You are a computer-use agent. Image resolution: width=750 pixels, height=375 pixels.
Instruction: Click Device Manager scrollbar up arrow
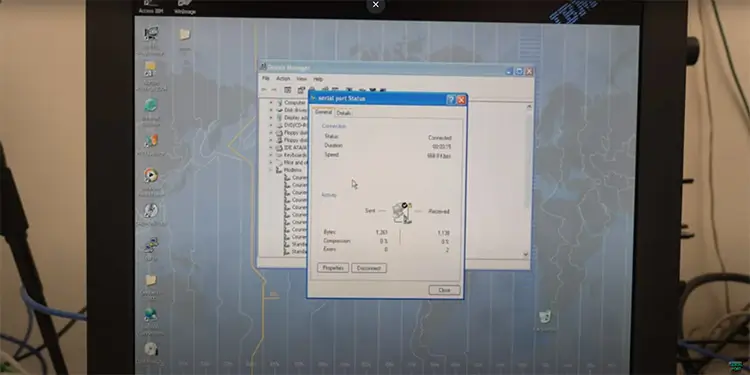click(529, 107)
